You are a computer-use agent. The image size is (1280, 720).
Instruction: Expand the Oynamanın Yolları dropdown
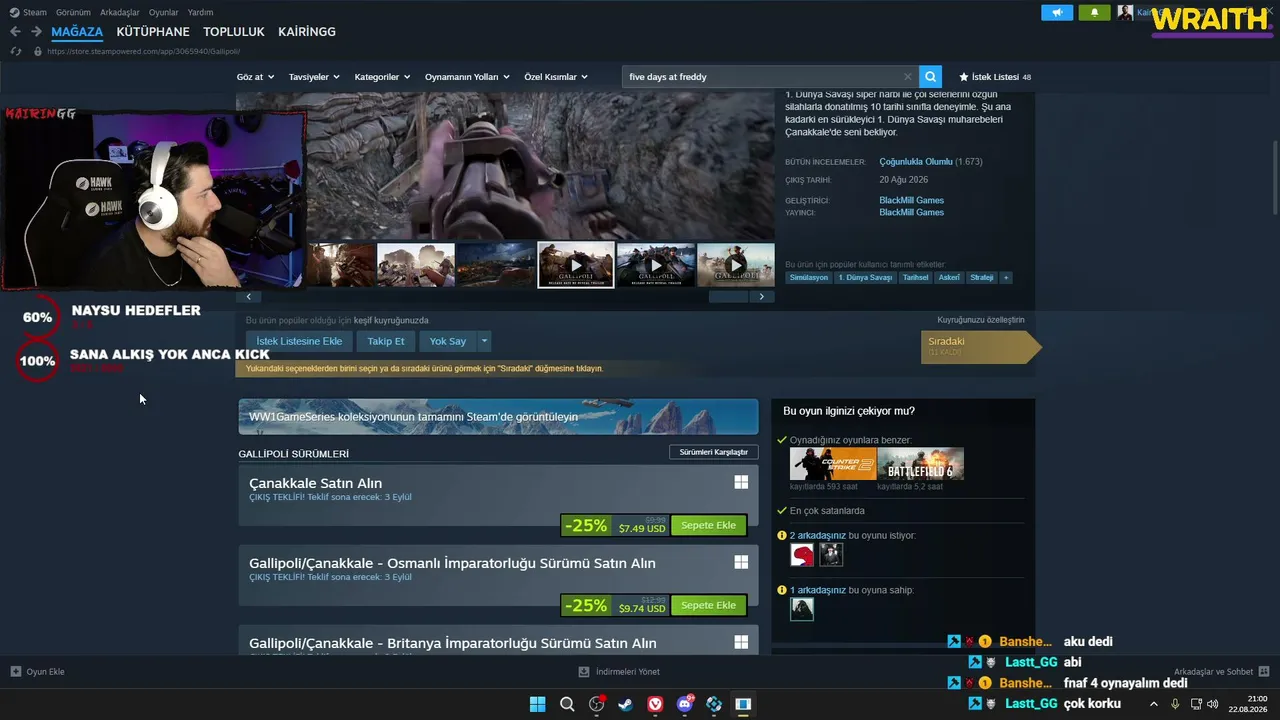coord(467,77)
